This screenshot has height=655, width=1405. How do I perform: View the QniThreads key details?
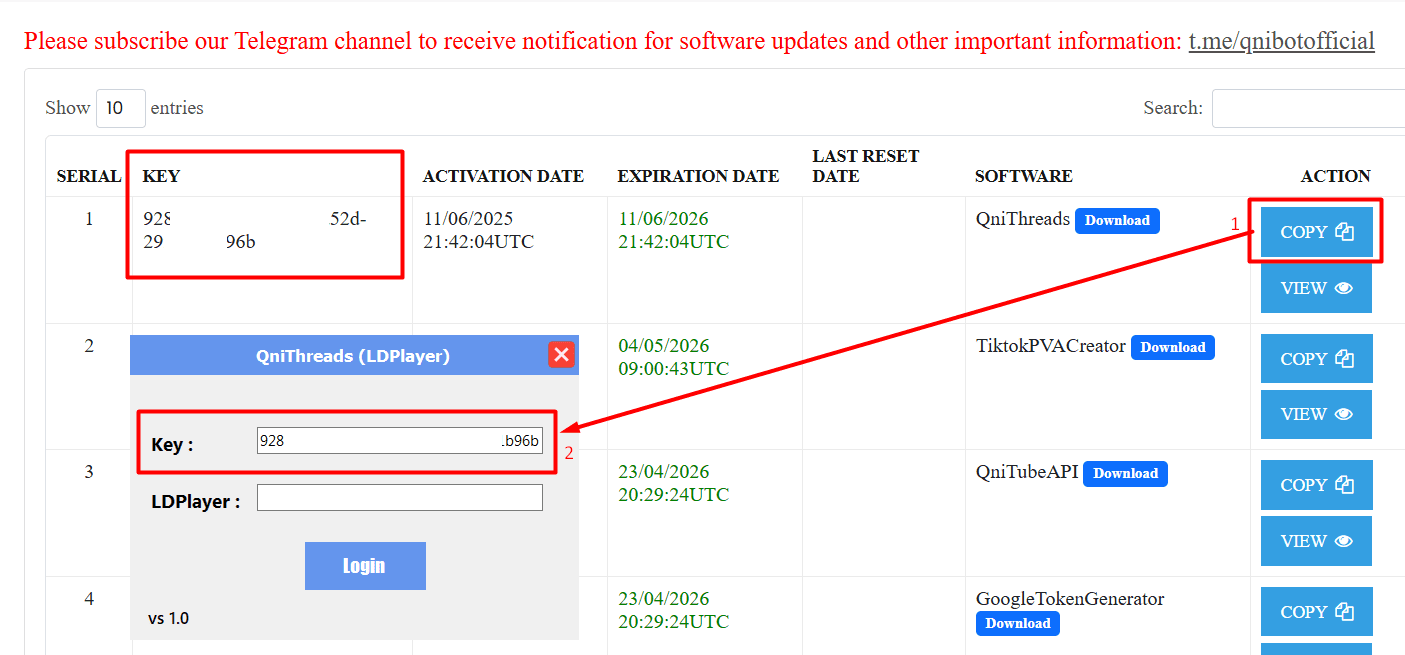click(x=1316, y=288)
